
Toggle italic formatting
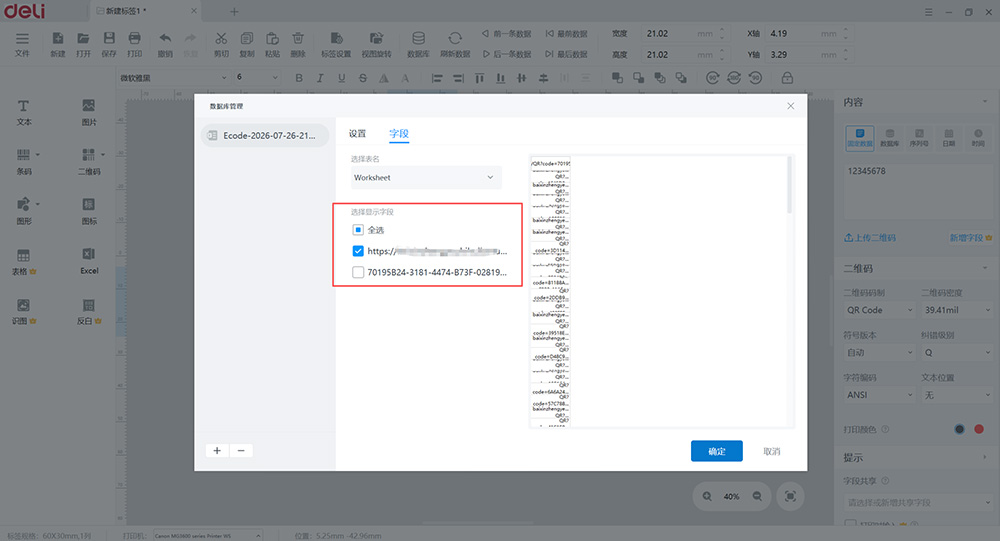tap(320, 78)
